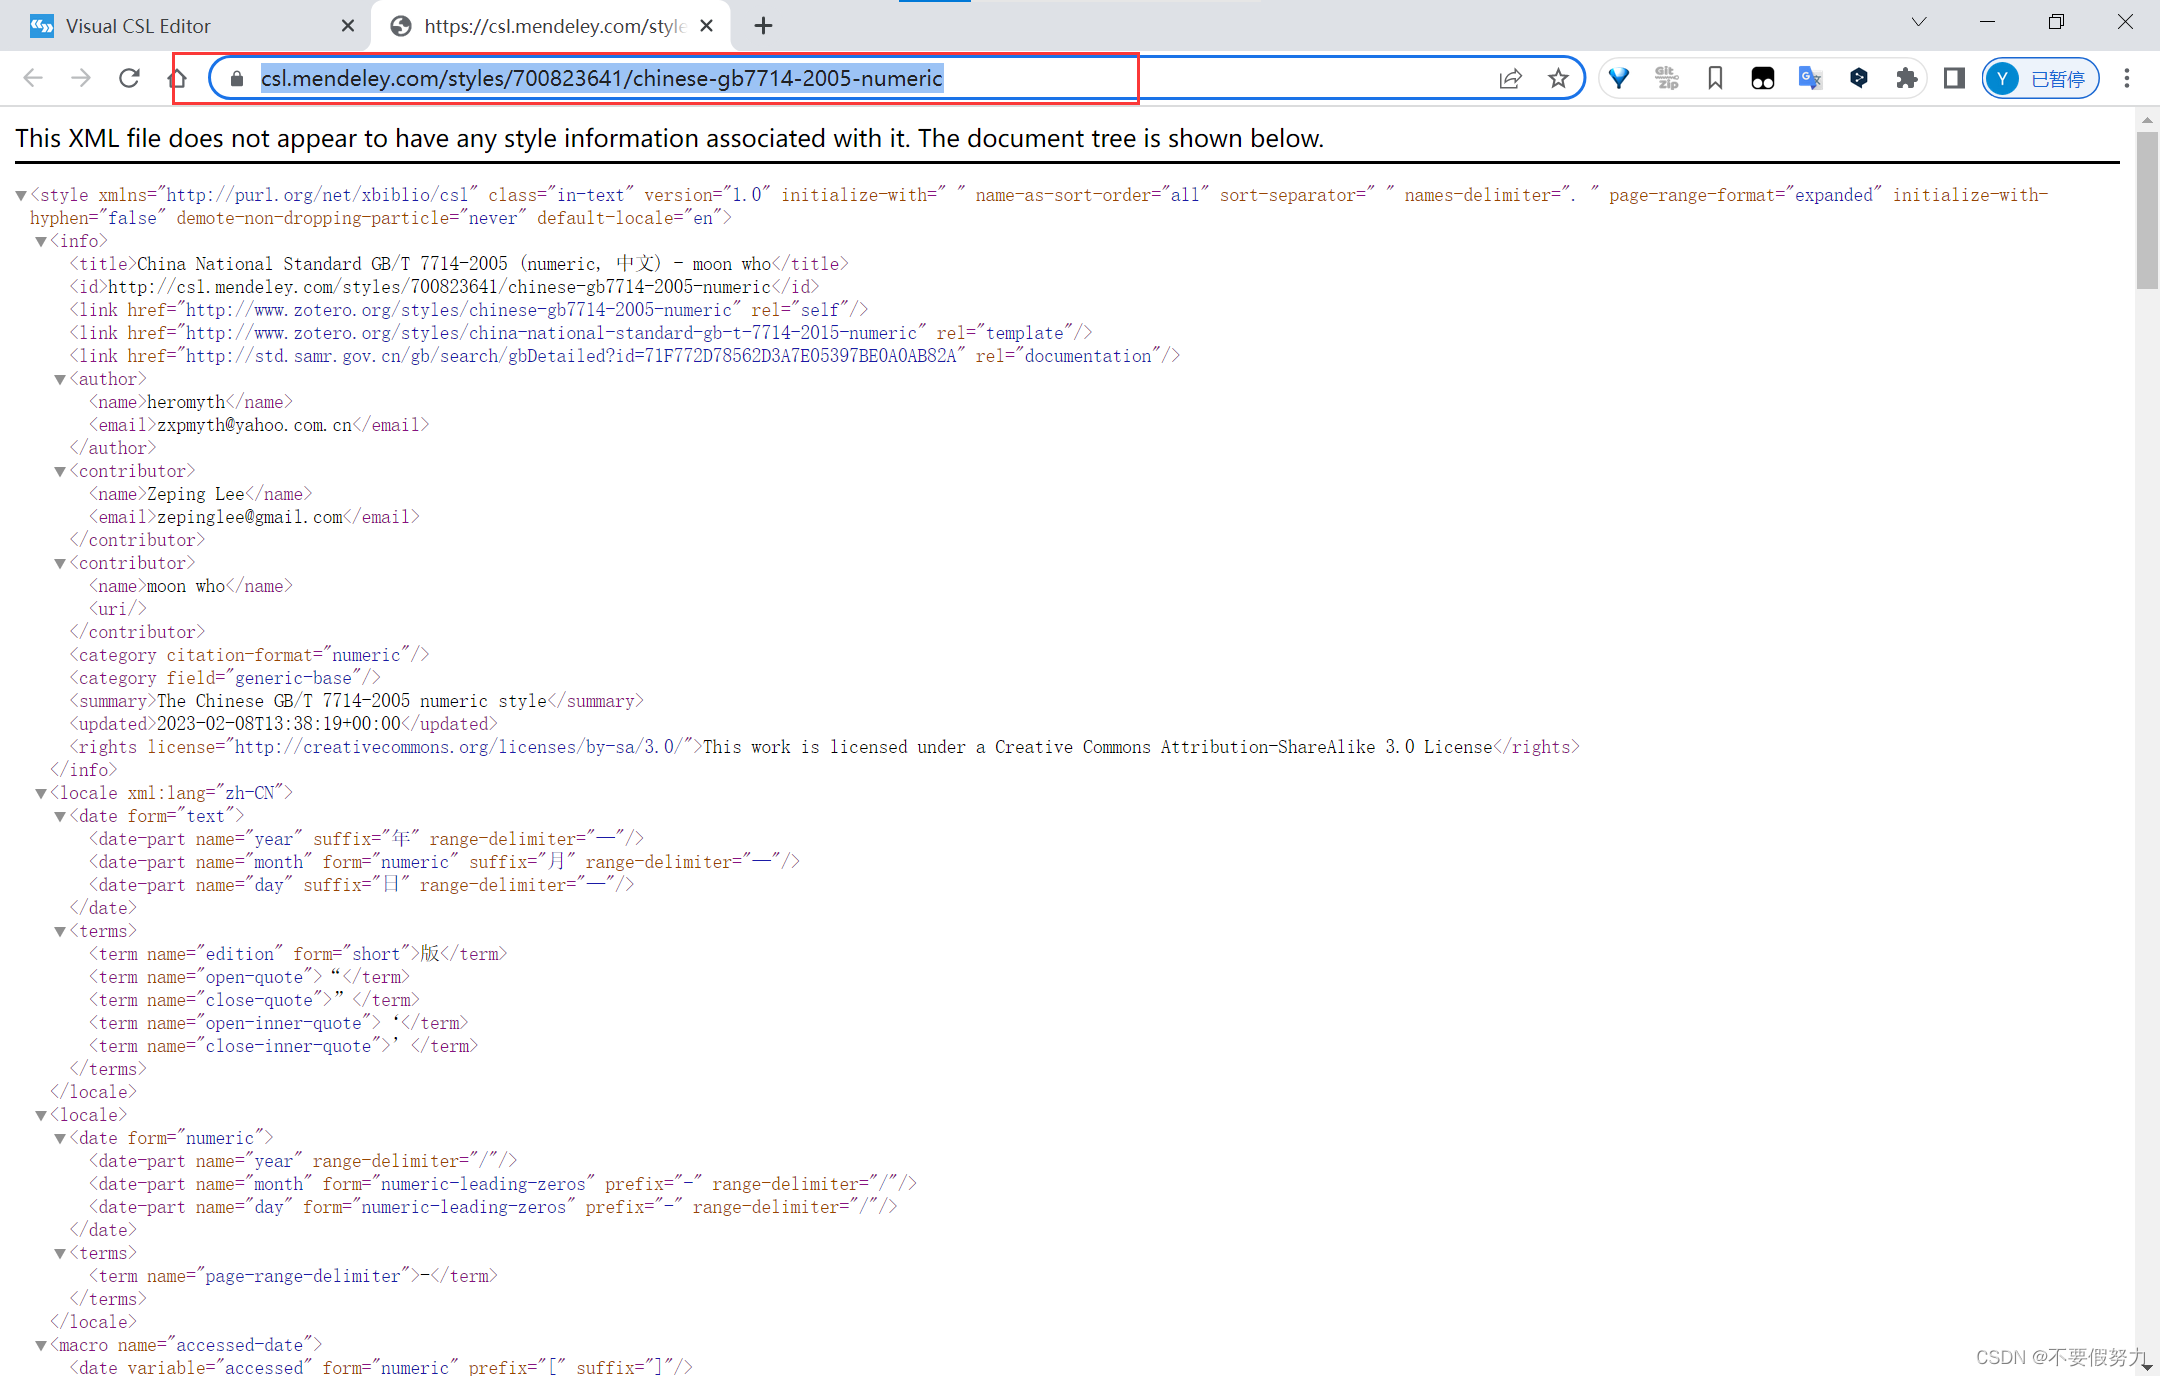Viewport: 2160px width, 1376px height.
Task: Click the Google Translate extension icon
Action: pyautogui.click(x=1810, y=78)
